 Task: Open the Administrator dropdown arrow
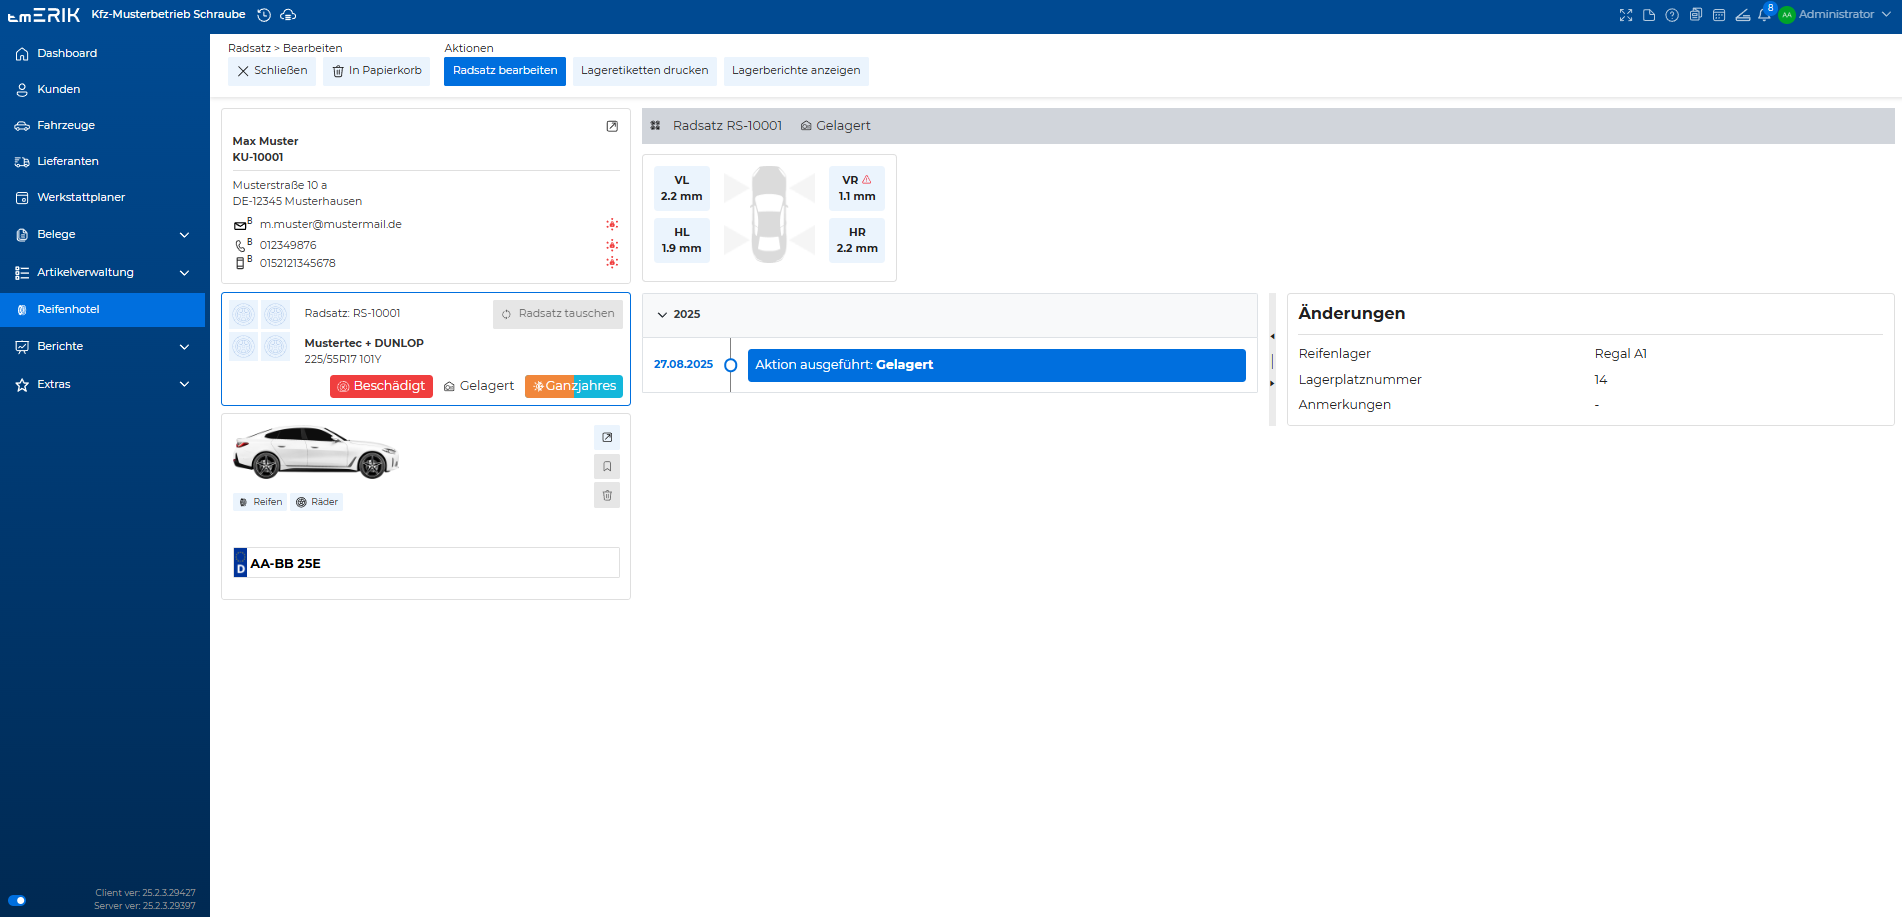coord(1886,15)
